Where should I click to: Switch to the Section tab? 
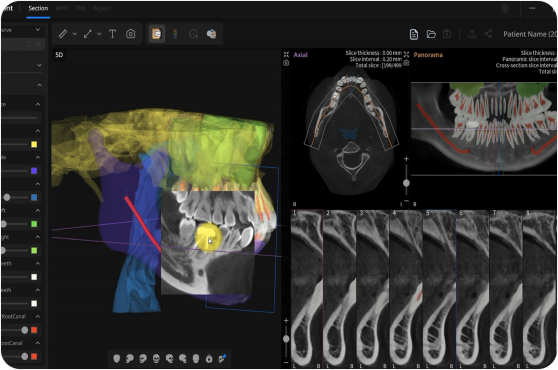38,8
